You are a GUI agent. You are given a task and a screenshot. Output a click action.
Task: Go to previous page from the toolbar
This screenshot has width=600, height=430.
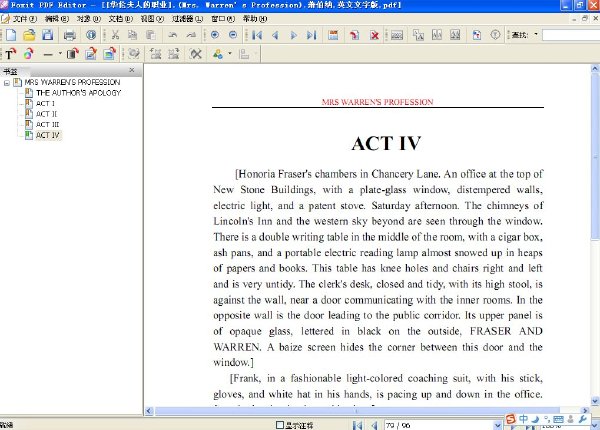[275, 35]
